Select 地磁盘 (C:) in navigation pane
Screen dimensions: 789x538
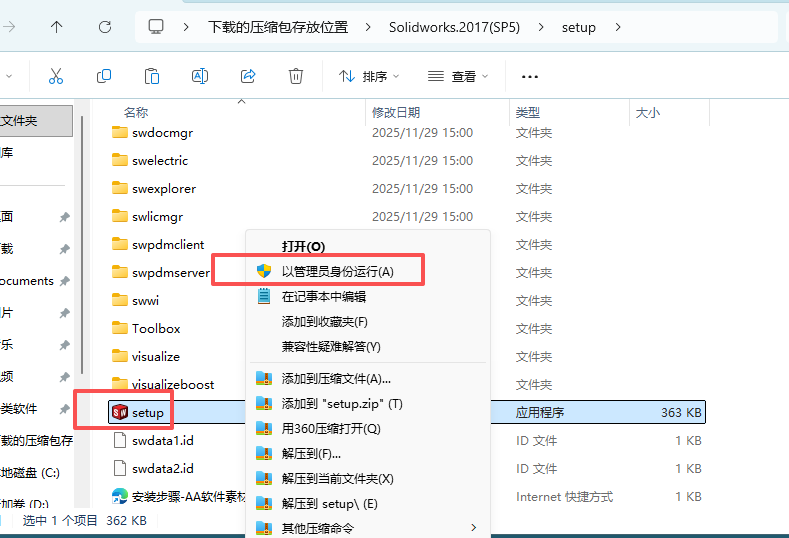point(30,473)
